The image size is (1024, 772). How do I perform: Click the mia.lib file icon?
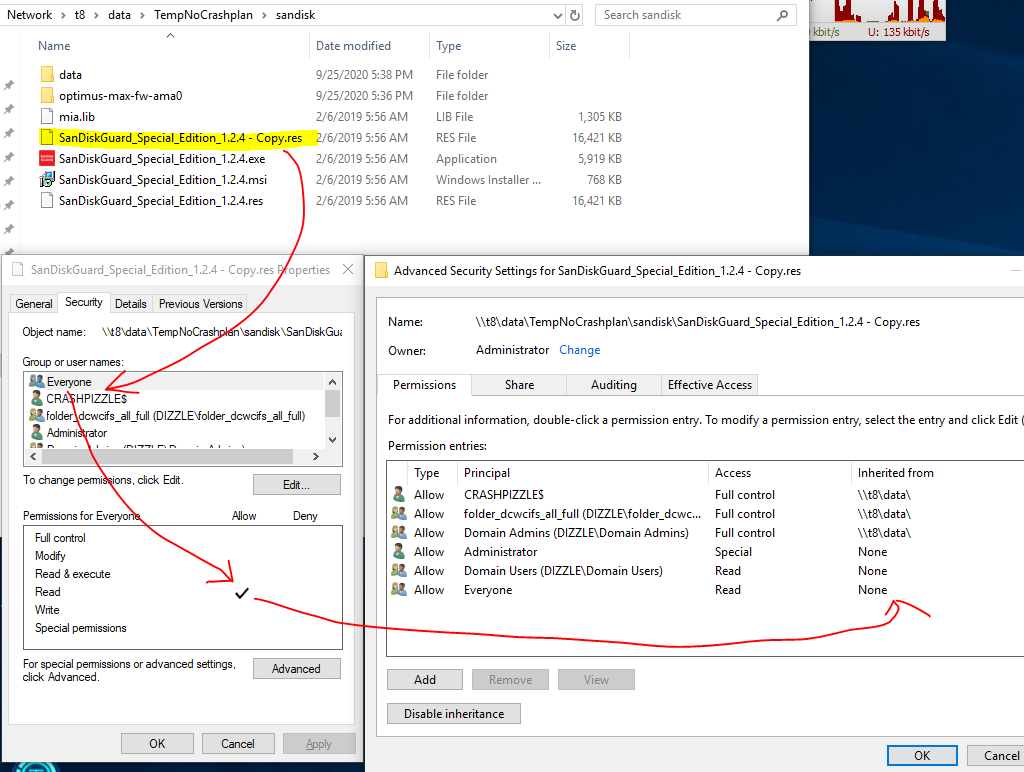pyautogui.click(x=47, y=116)
